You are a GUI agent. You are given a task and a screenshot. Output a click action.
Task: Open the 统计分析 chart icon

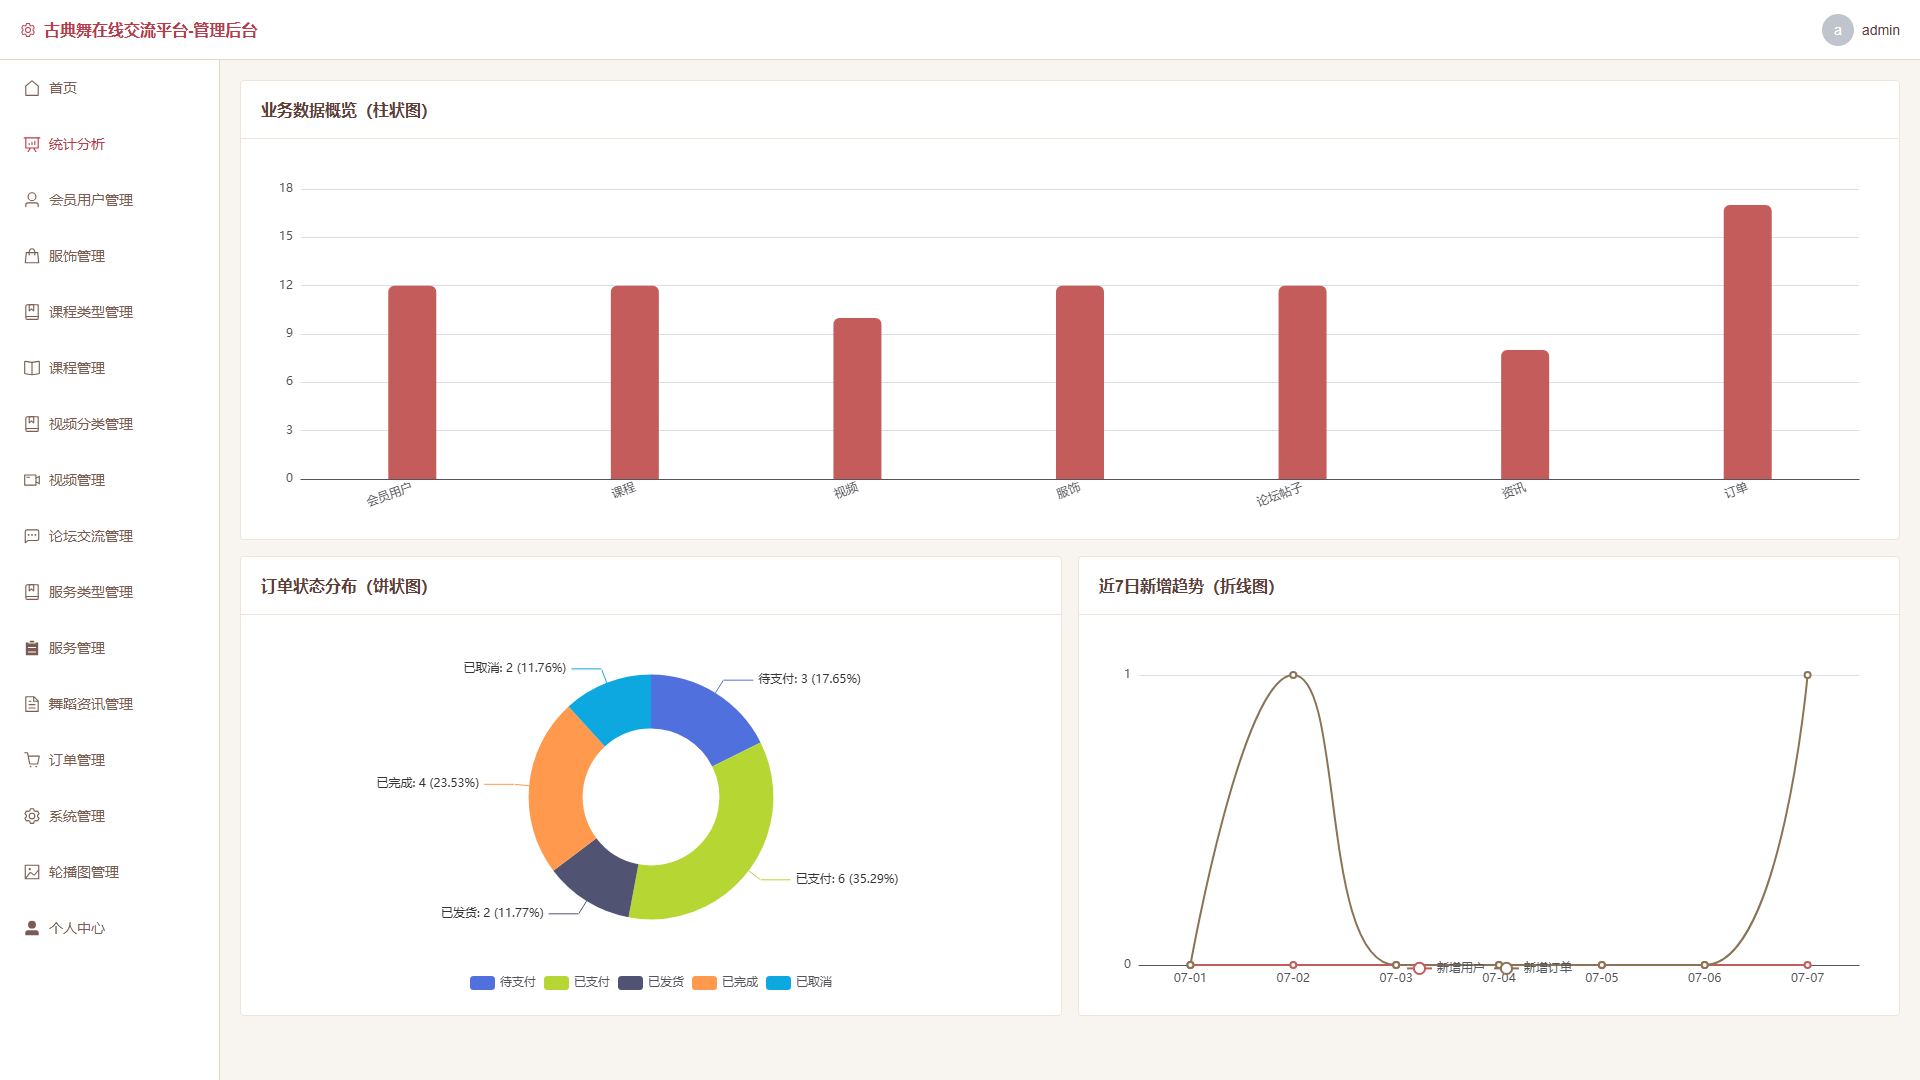click(32, 144)
